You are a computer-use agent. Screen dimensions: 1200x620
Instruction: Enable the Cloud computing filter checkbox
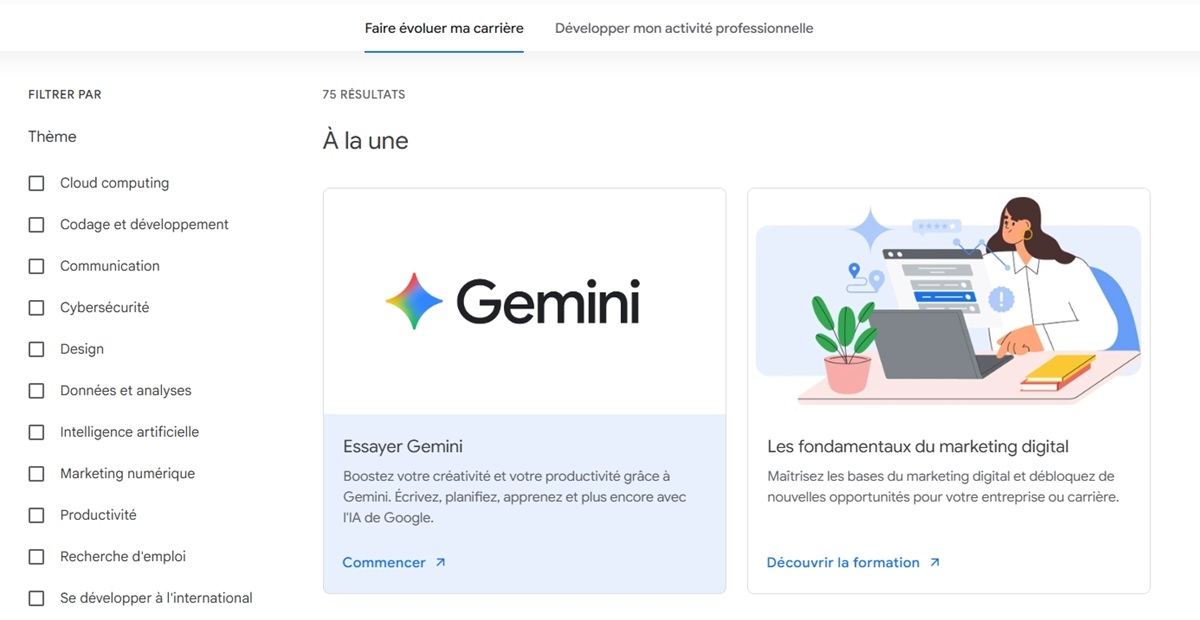click(x=37, y=183)
